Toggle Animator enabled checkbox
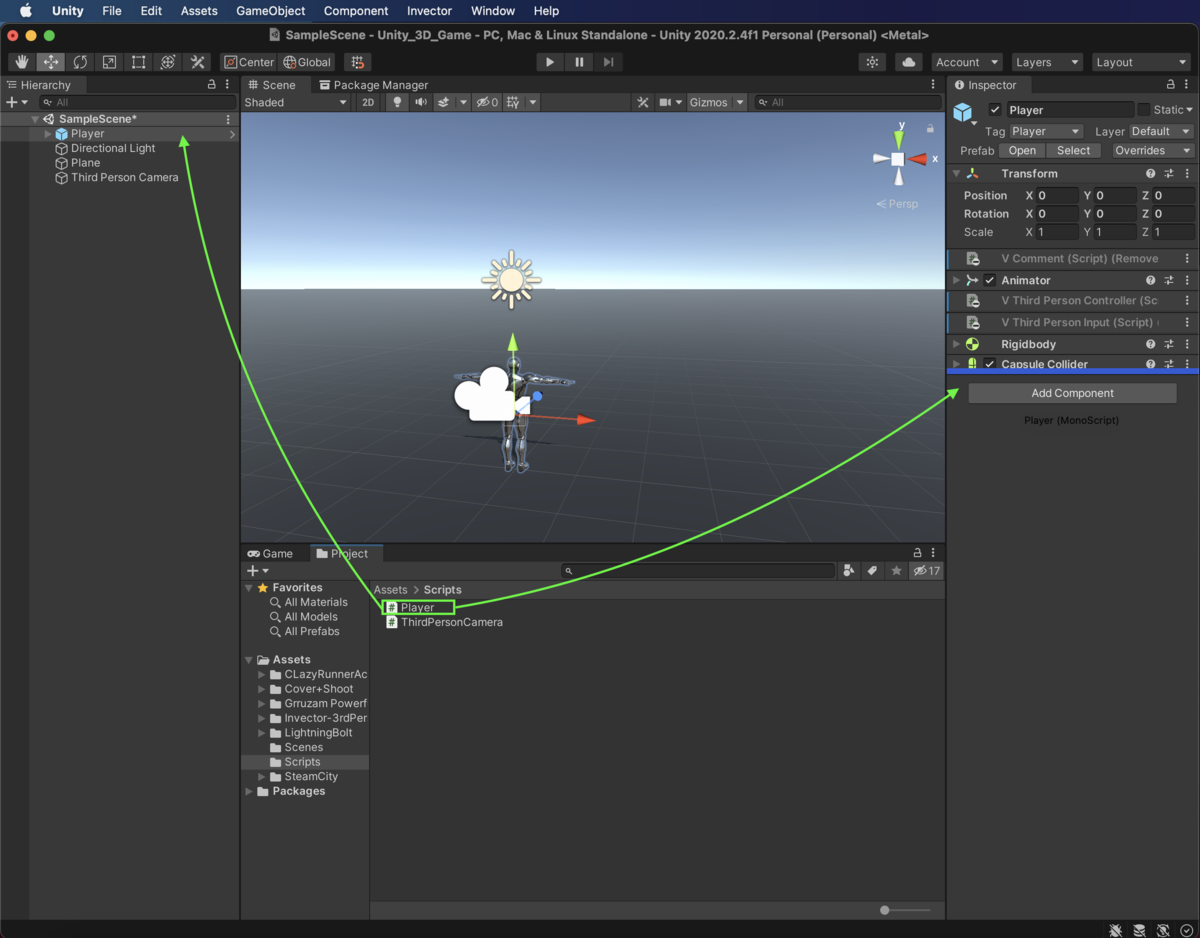The height and width of the screenshot is (938, 1200). pos(990,280)
